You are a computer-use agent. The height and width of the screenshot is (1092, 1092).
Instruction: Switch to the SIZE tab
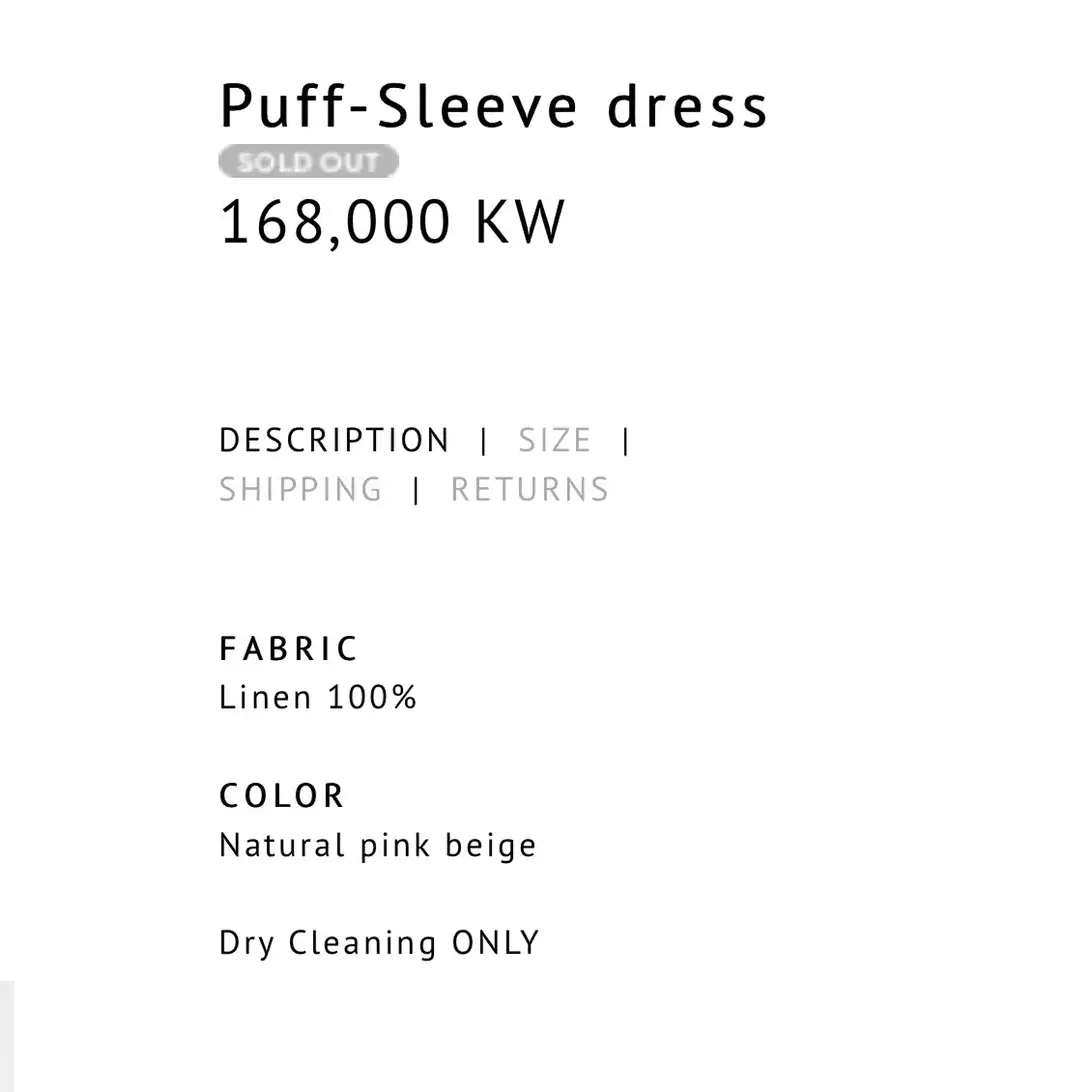(555, 440)
